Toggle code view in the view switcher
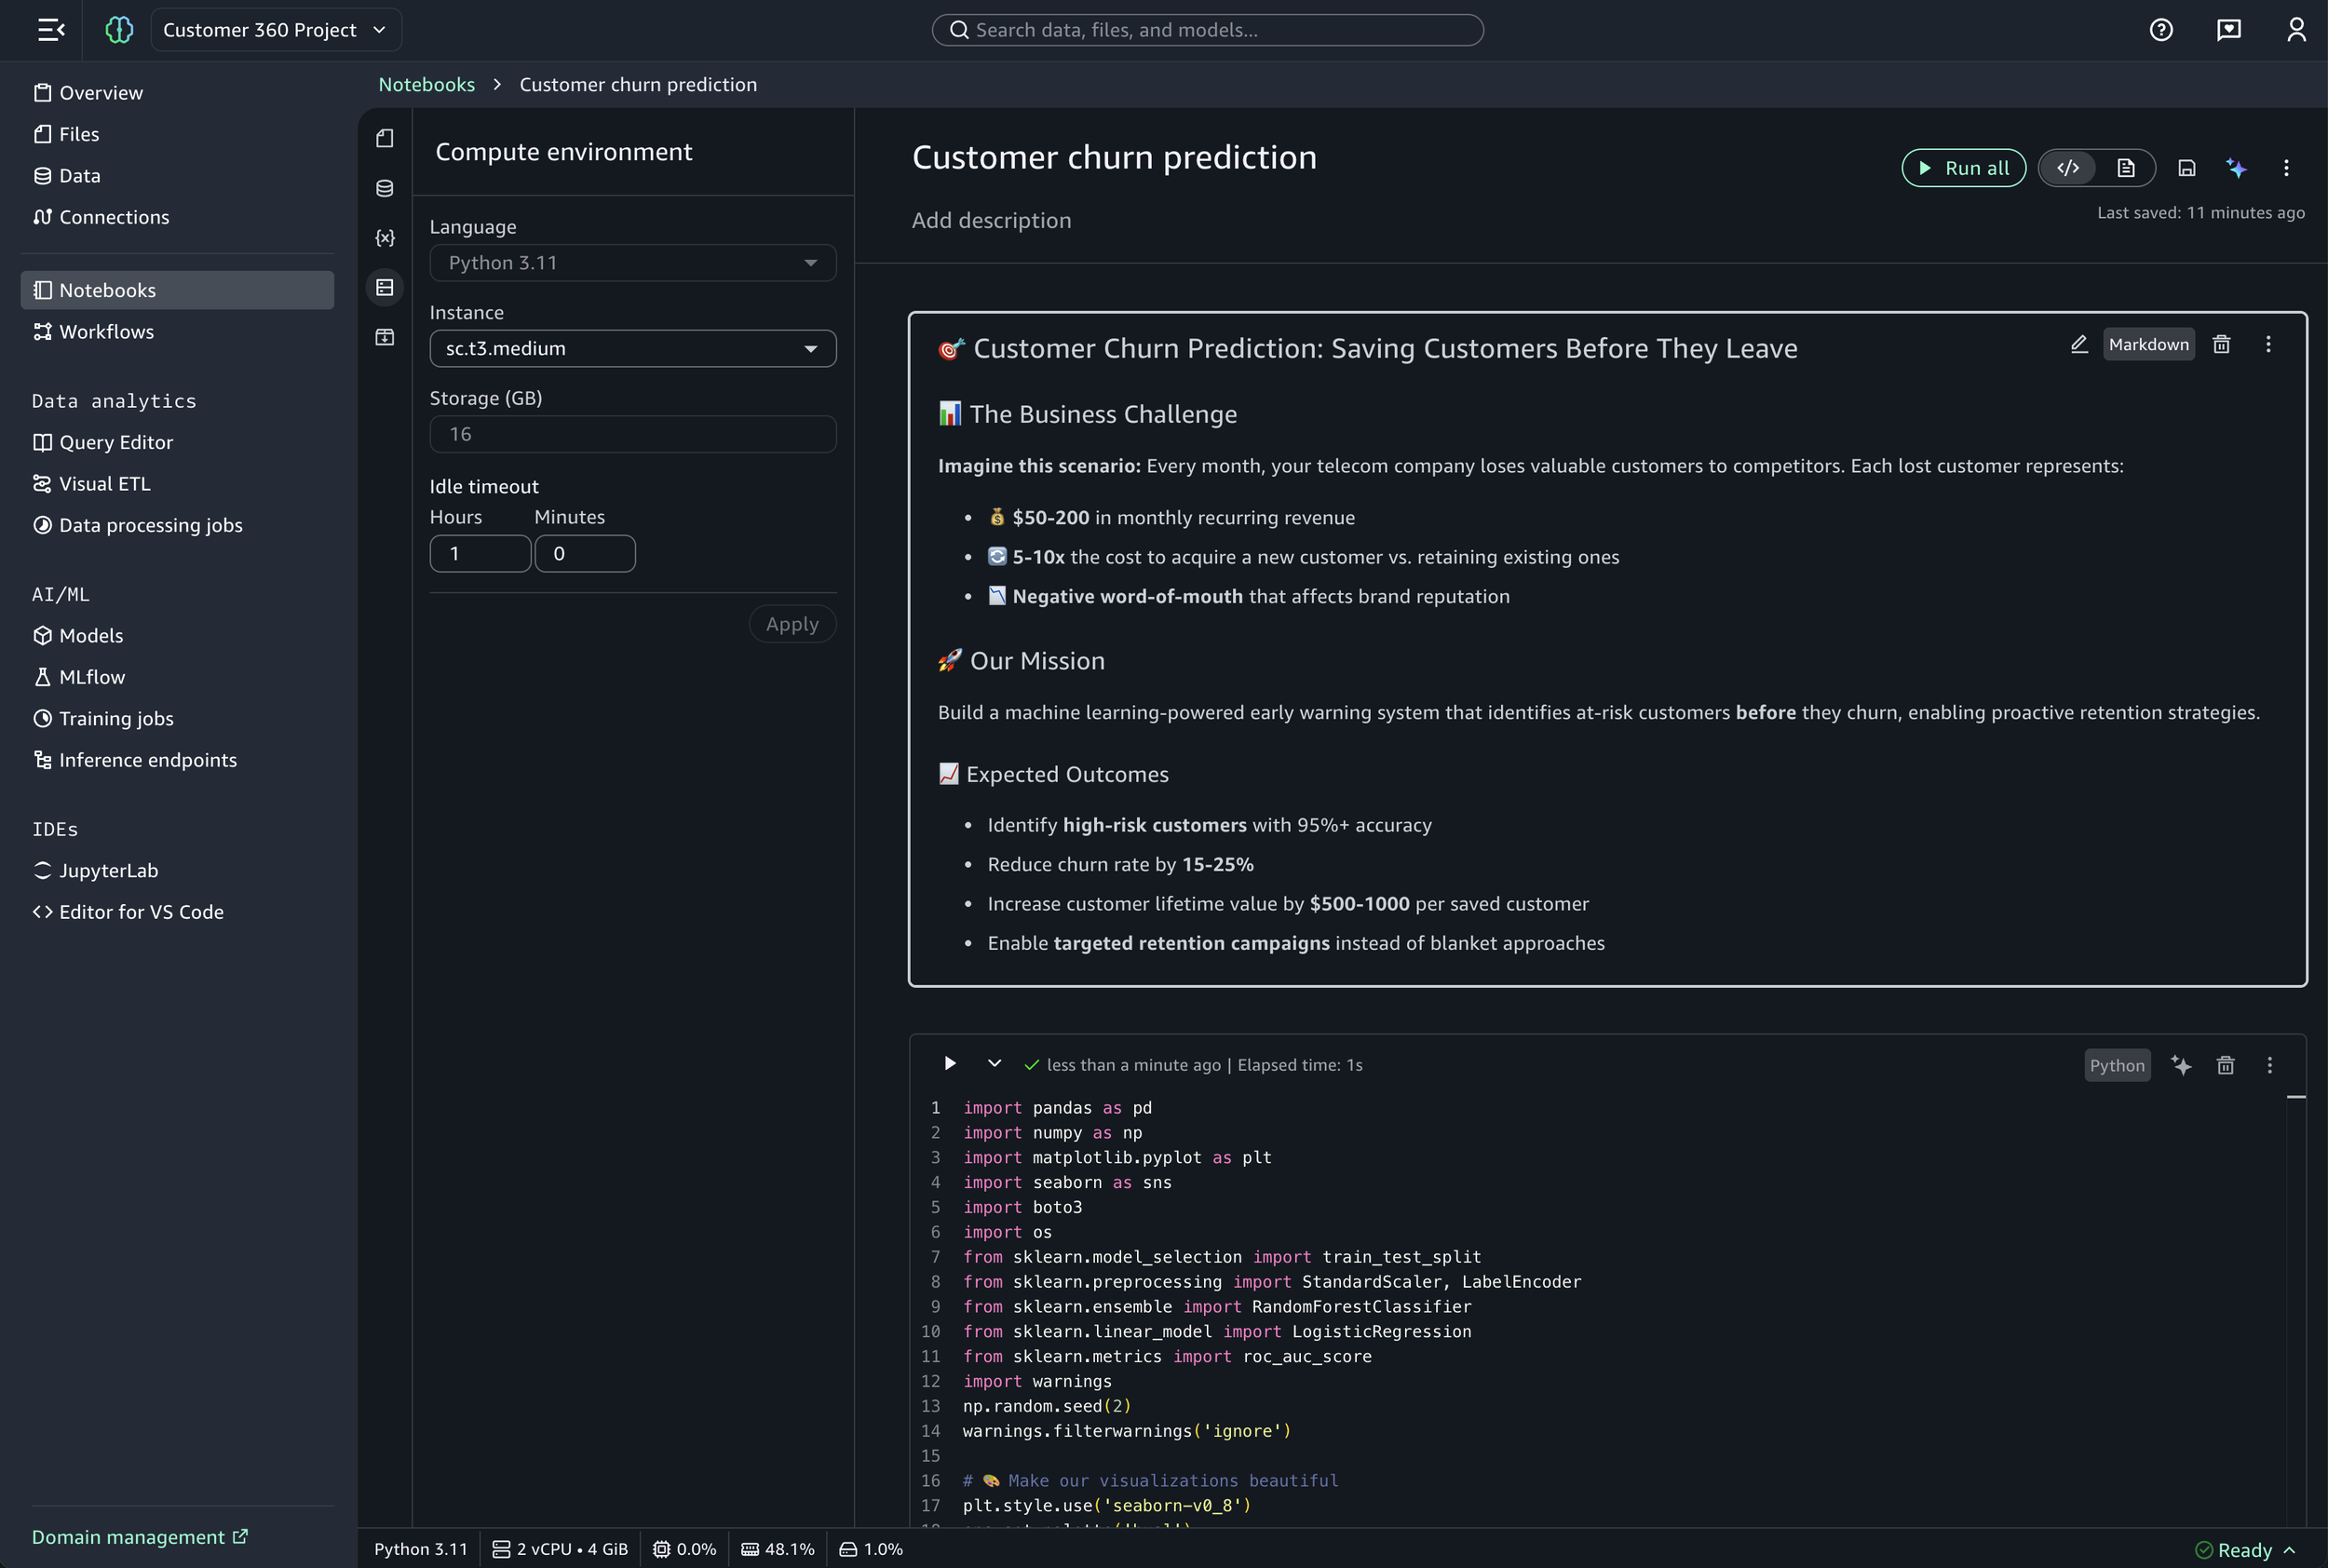Image resolution: width=2328 pixels, height=1568 pixels. click(x=2068, y=167)
